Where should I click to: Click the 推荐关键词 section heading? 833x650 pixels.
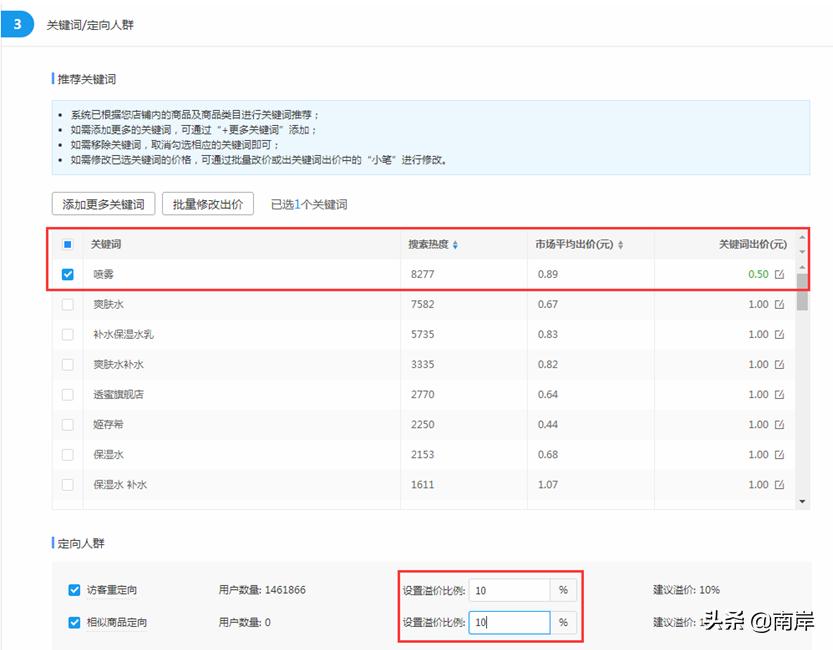[87, 79]
